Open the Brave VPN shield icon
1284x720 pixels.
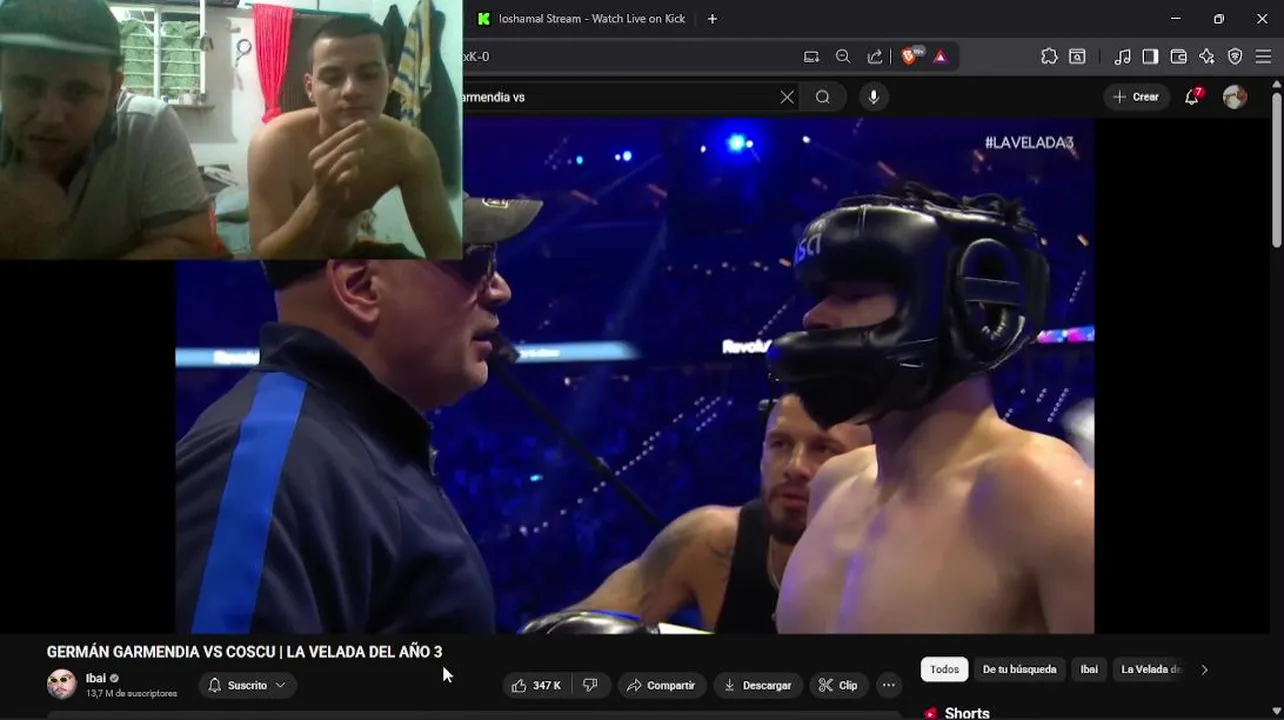pyautogui.click(x=1235, y=57)
